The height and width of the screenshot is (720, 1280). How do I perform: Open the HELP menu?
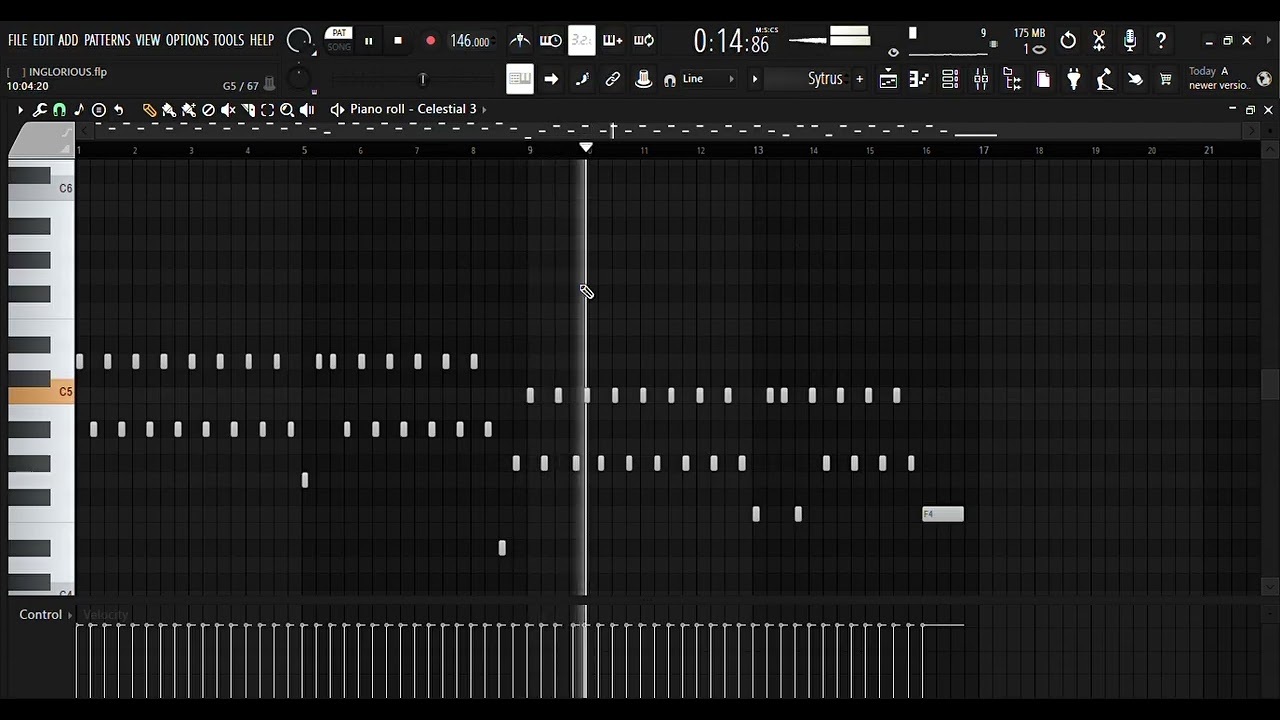(x=262, y=40)
